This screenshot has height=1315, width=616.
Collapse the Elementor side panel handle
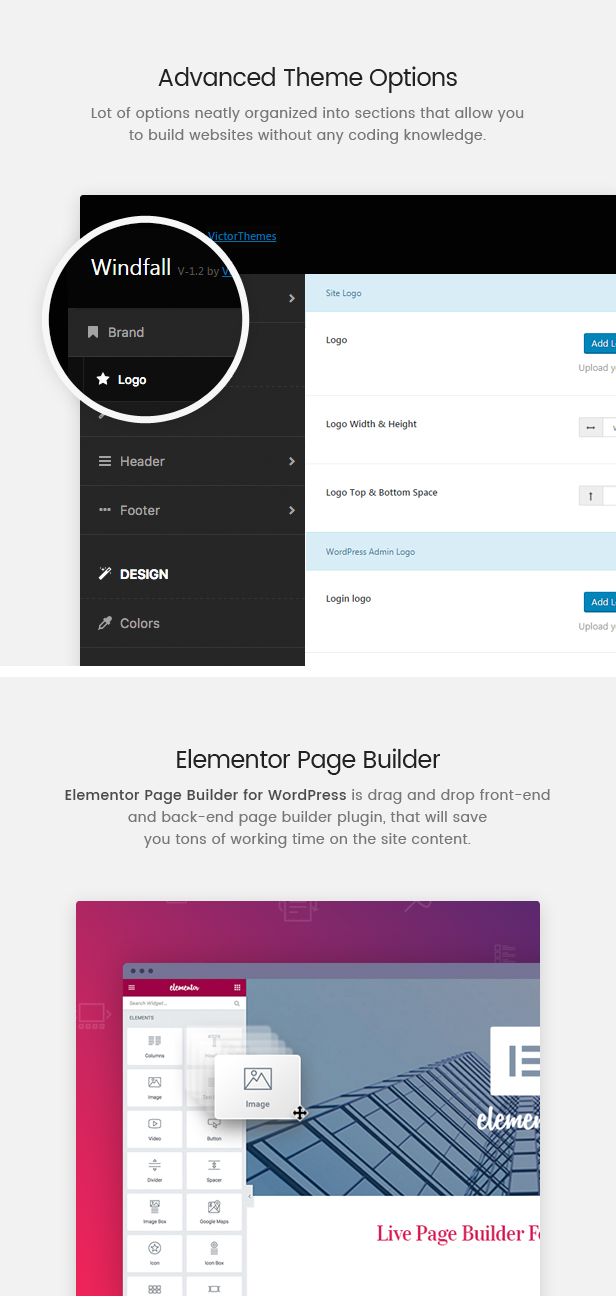click(x=249, y=1195)
